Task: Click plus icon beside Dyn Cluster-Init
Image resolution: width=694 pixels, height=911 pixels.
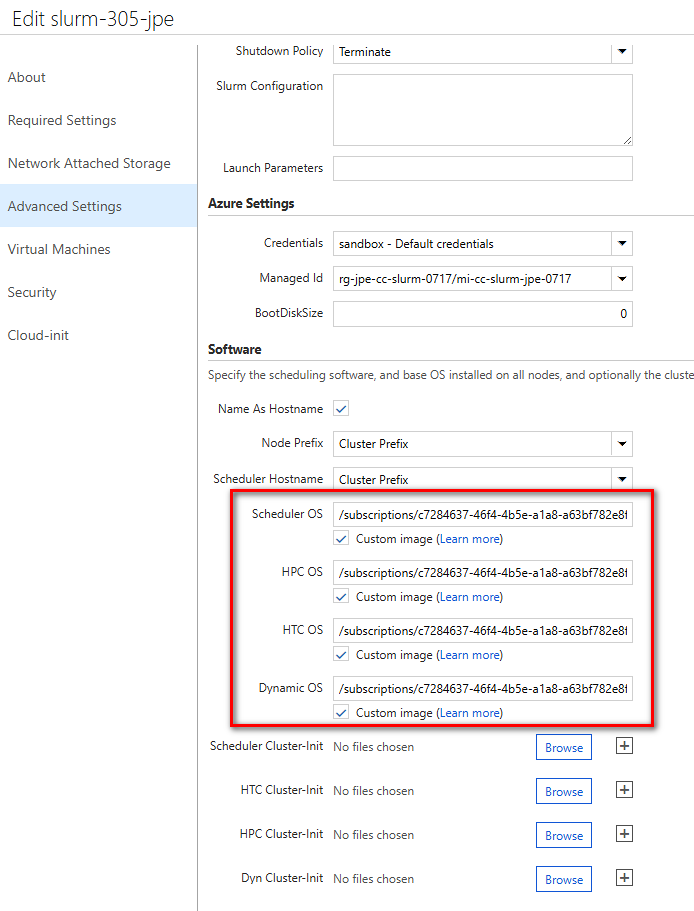Action: coord(624,878)
